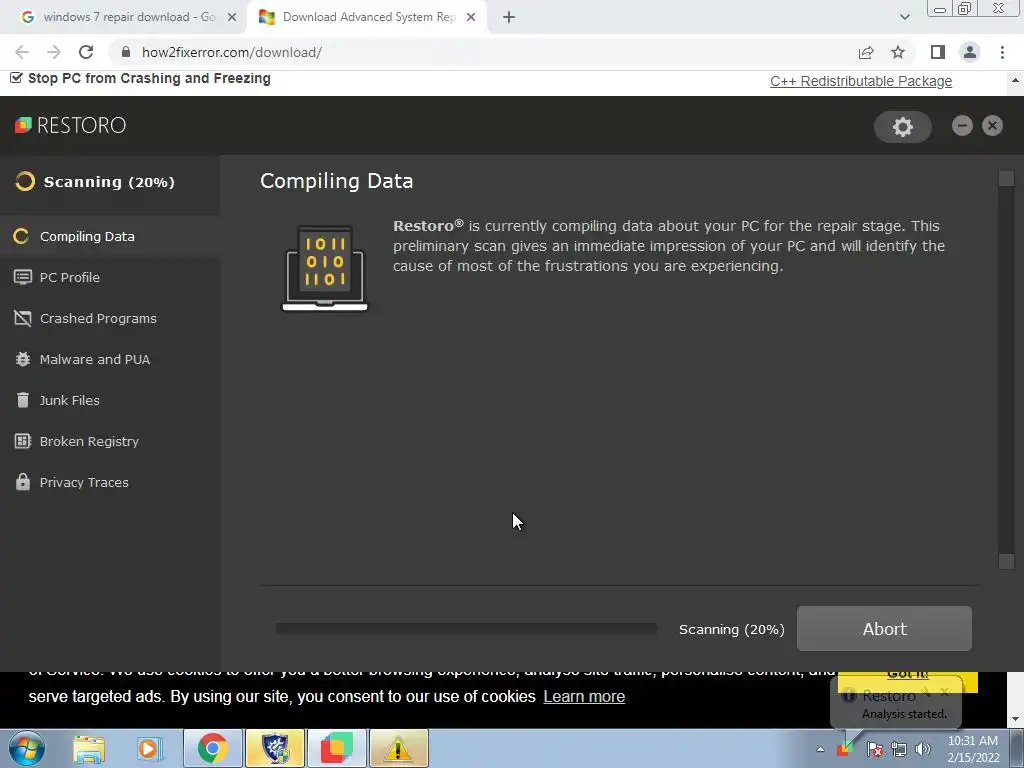This screenshot has height=768, width=1024.
Task: Close the Google search tab
Action: click(x=232, y=17)
